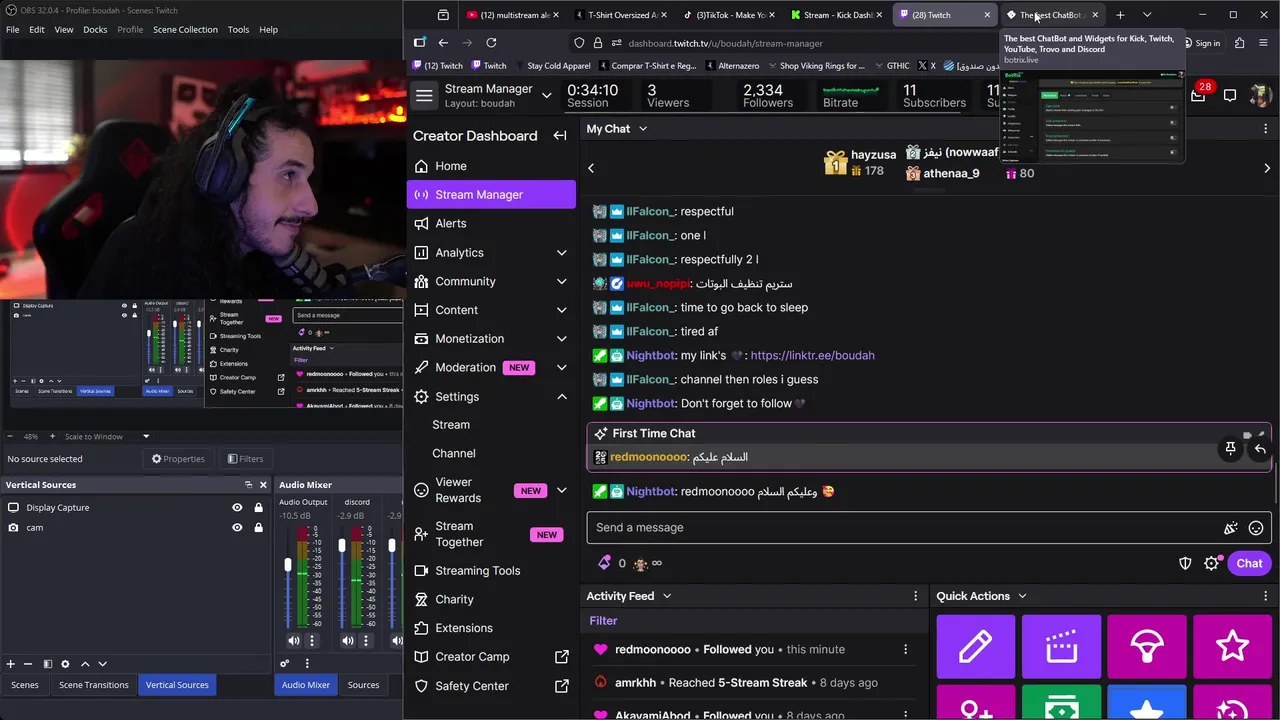Click the star quick action tile

[1232, 647]
